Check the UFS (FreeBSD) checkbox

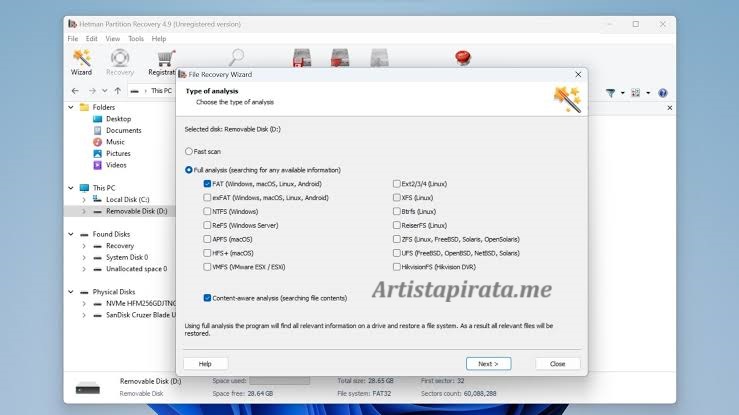pyautogui.click(x=396, y=253)
